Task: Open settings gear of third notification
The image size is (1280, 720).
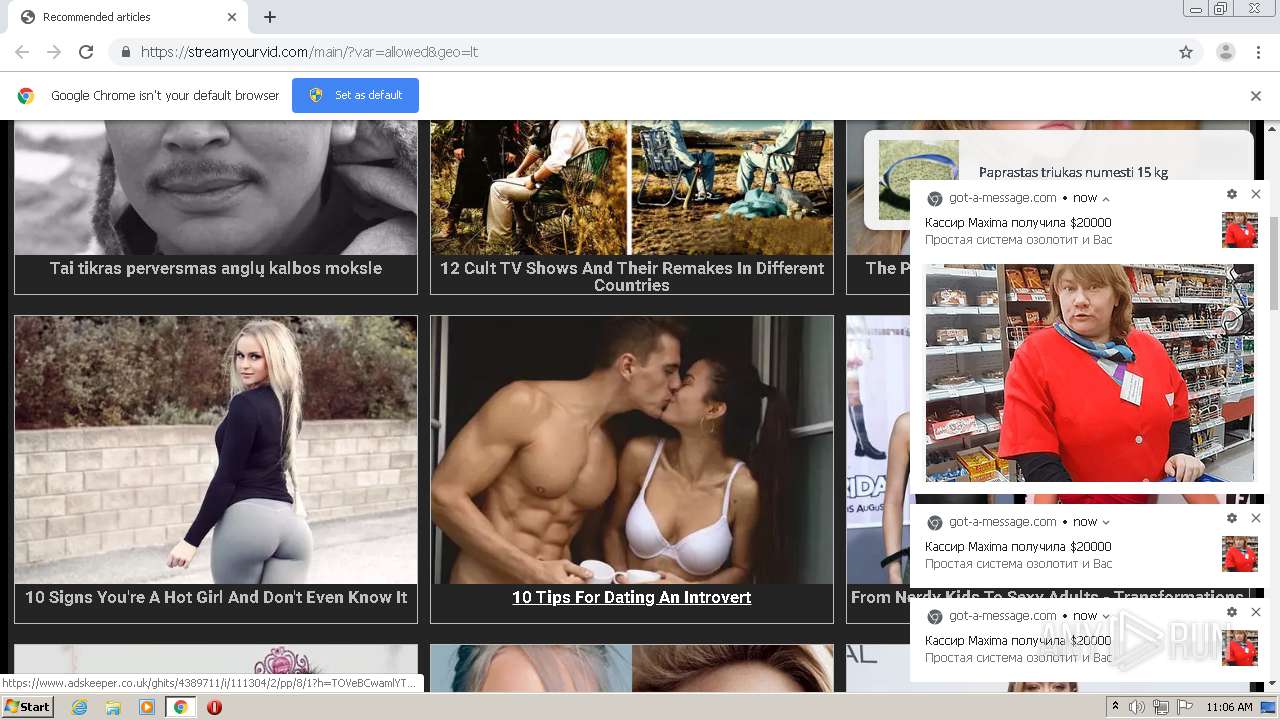Action: tap(1232, 612)
